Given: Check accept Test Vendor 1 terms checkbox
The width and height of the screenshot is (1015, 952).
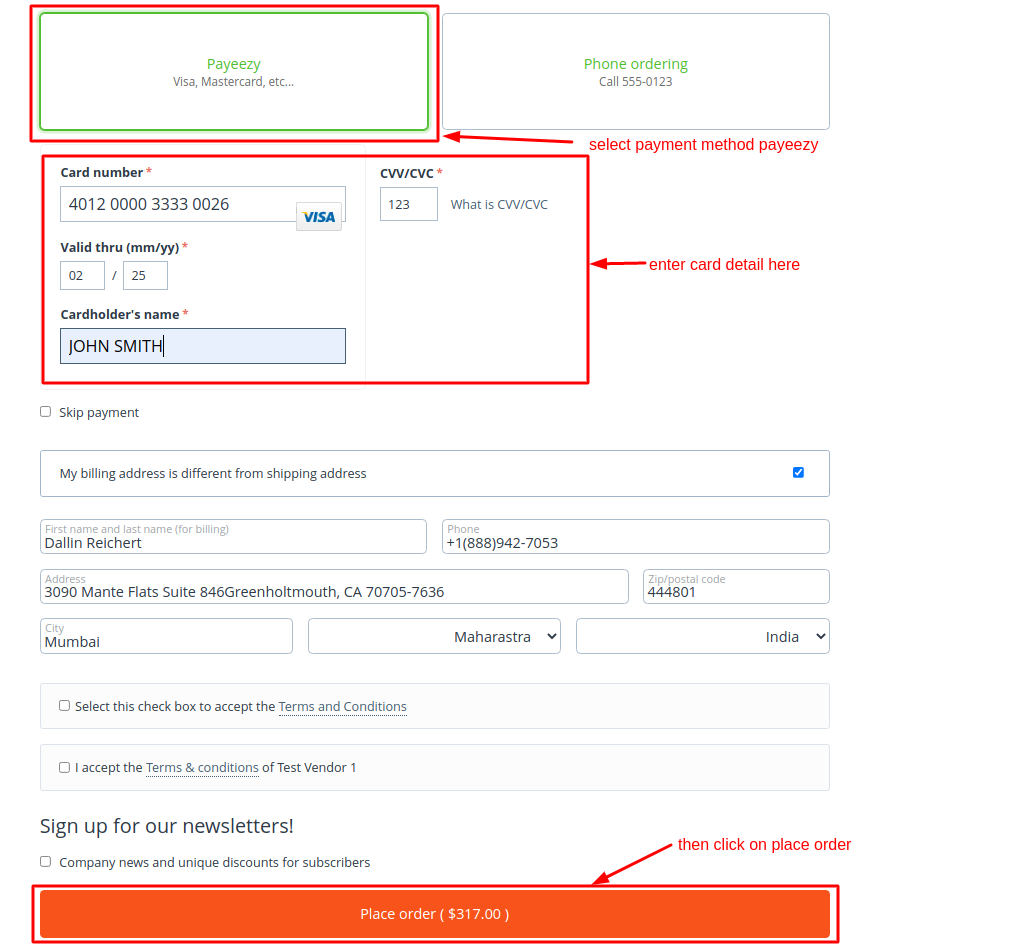Looking at the screenshot, I should click(64, 768).
